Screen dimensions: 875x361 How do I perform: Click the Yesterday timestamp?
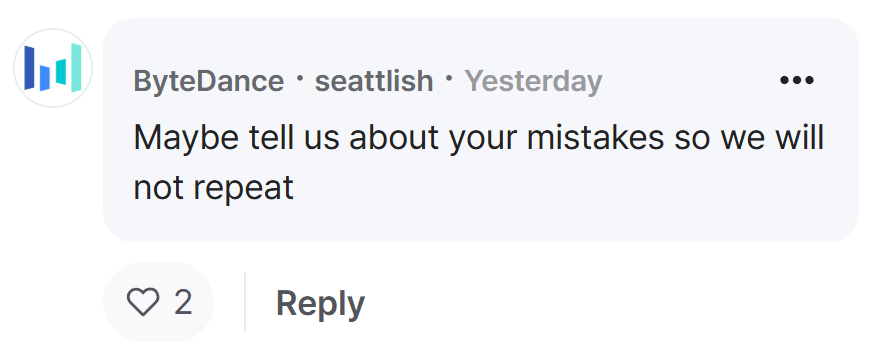(533, 81)
